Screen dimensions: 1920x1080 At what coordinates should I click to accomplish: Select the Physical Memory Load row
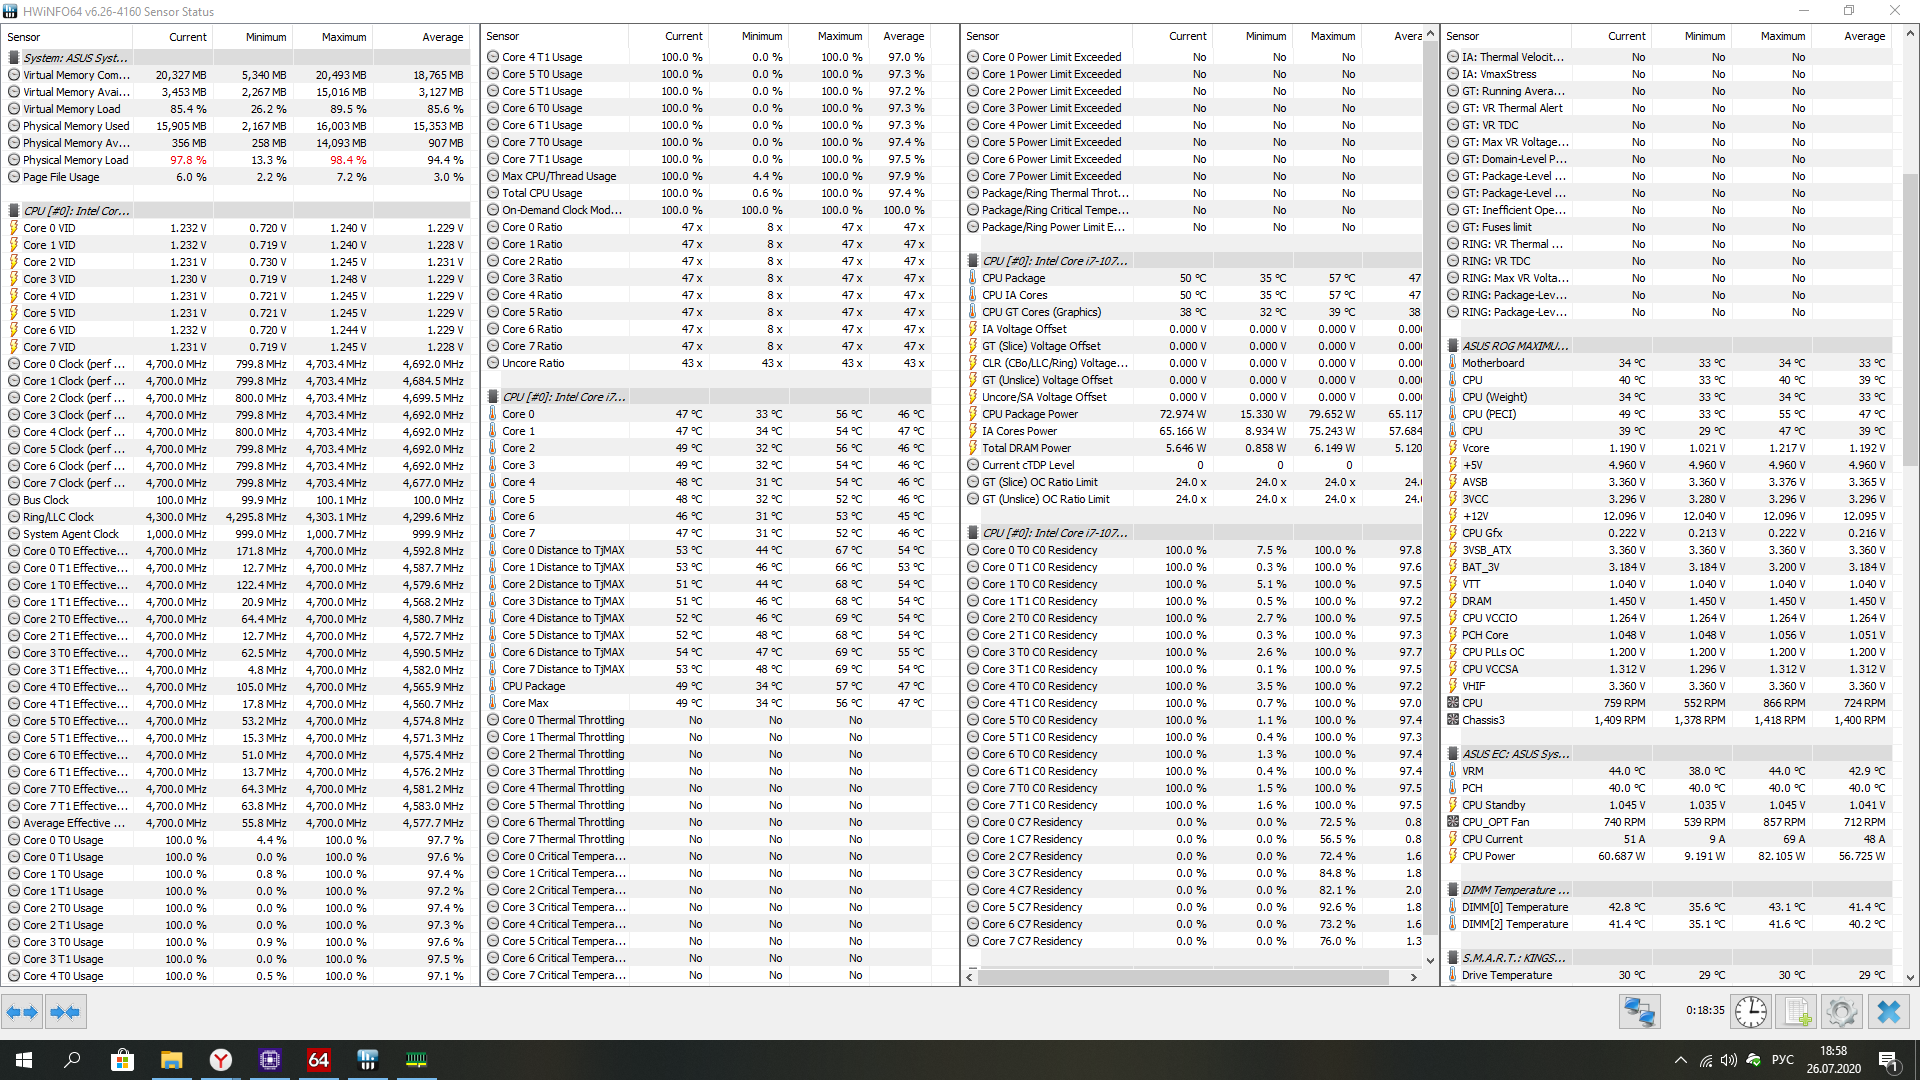coord(76,160)
